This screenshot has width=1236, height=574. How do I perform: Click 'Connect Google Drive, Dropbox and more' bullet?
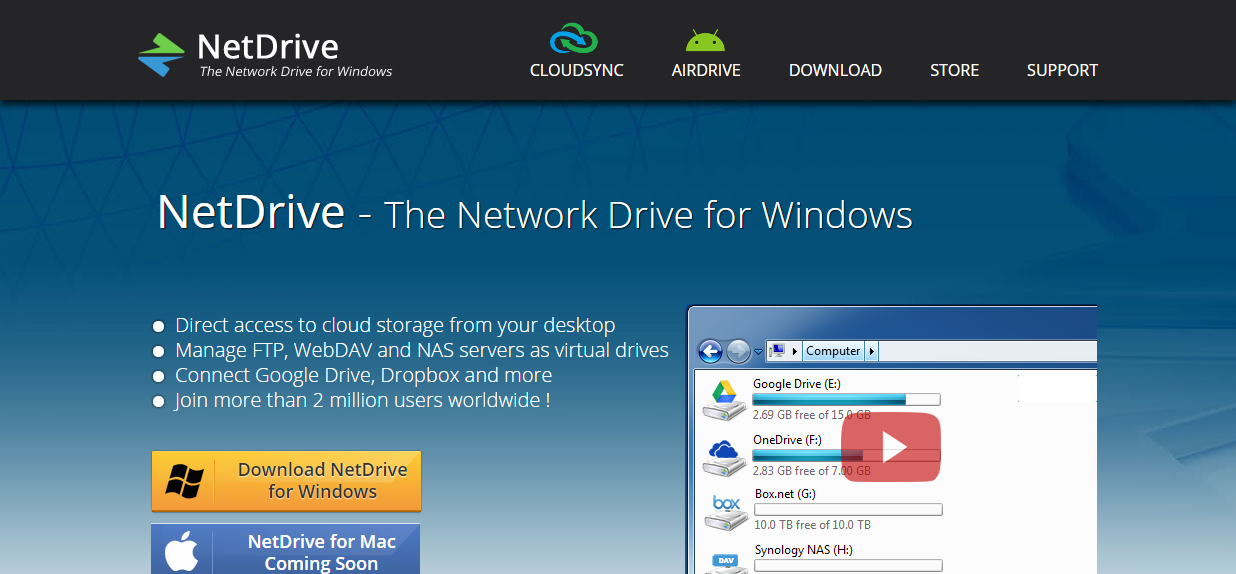tap(363, 375)
